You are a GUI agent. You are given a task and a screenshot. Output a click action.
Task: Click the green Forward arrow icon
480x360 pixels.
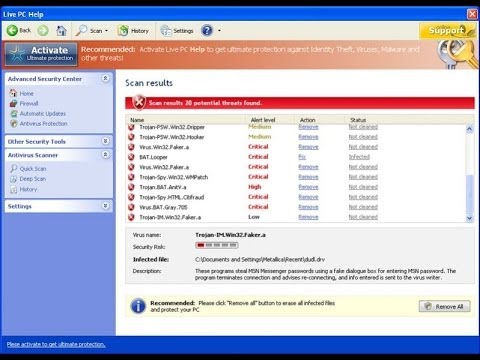click(43, 30)
